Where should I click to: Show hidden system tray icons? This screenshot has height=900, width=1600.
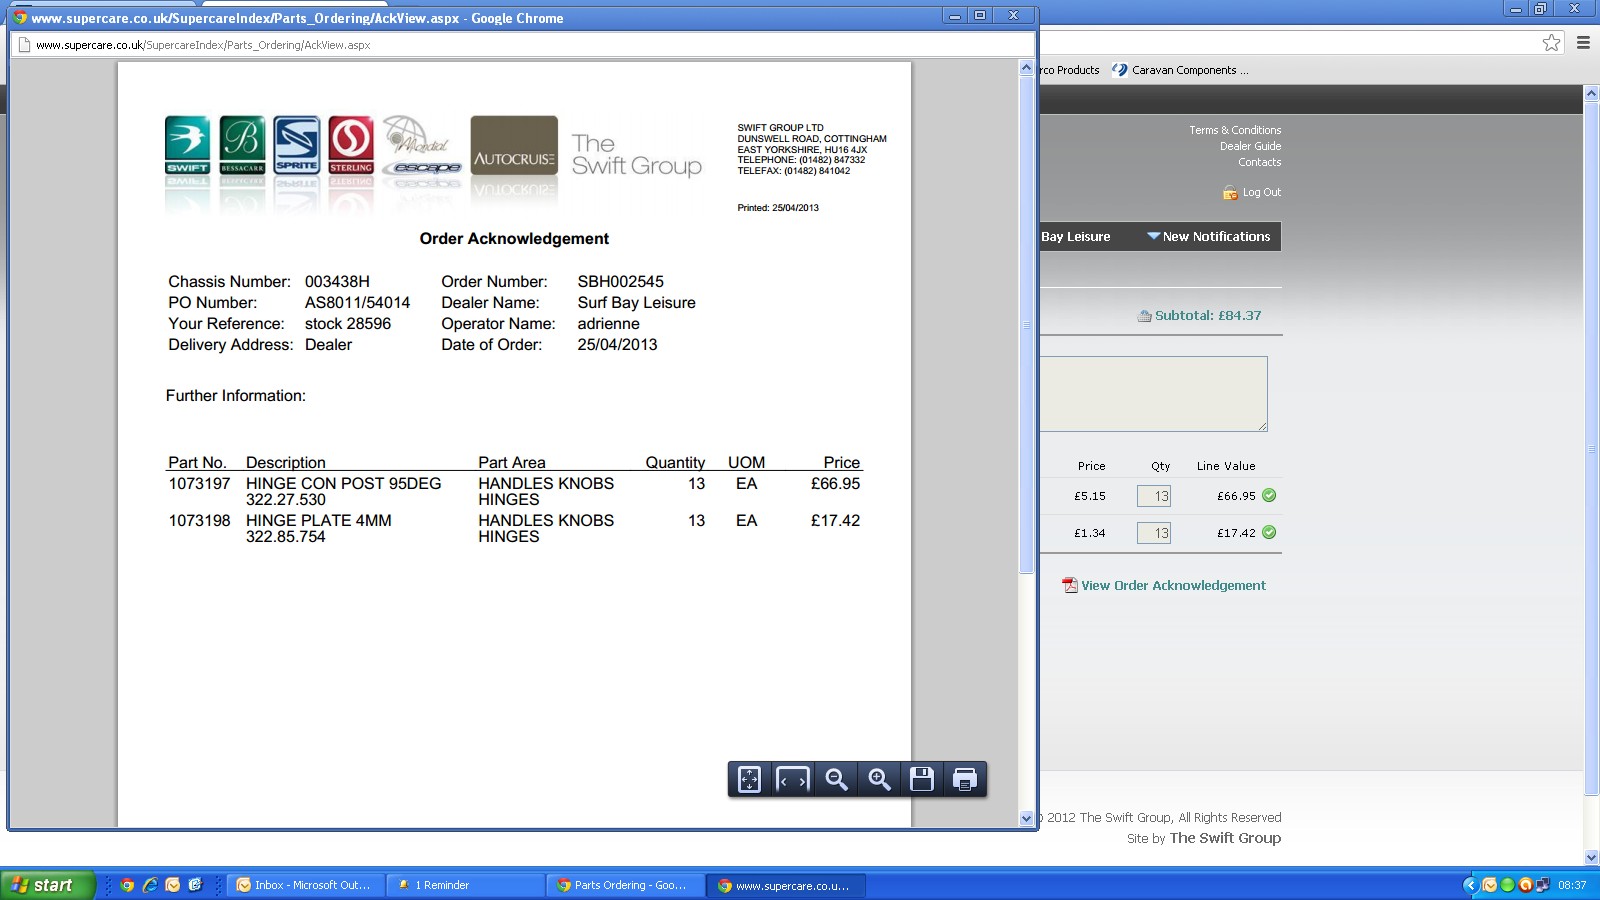pyautogui.click(x=1469, y=885)
